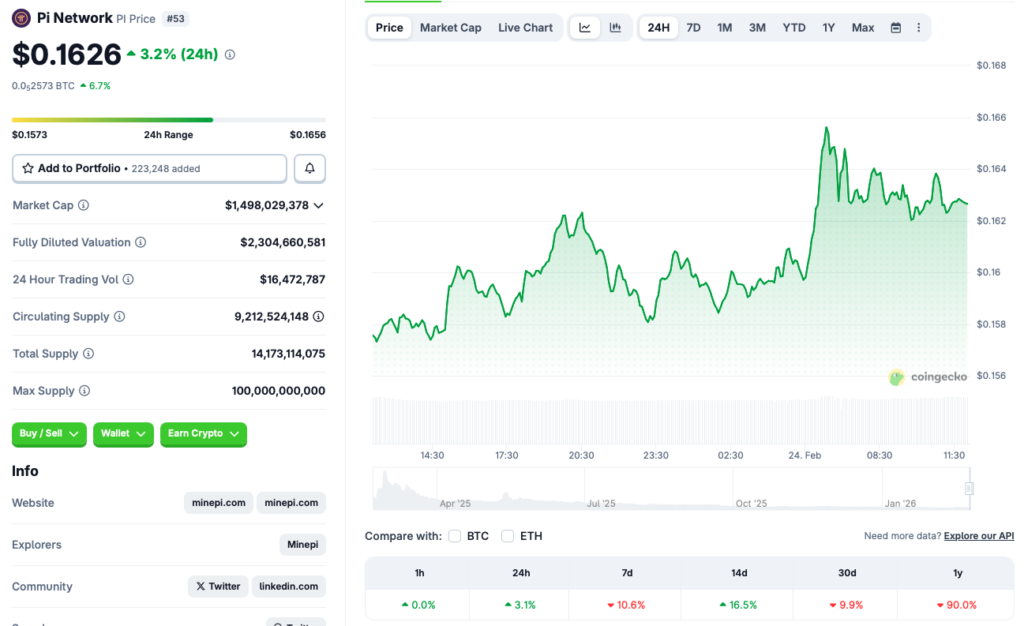
Task: Click the star on Add to Portfolio
Action: click(x=28, y=168)
